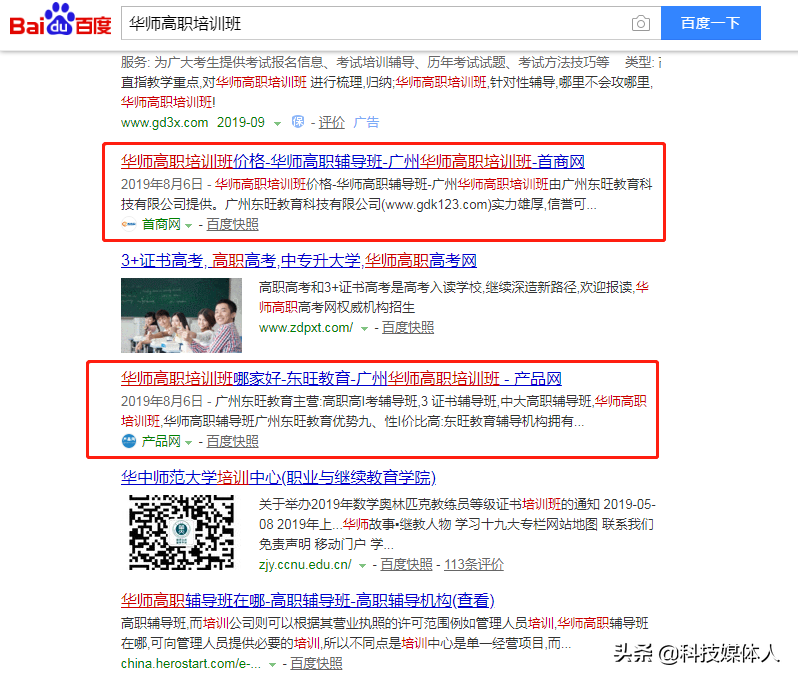Click the 百度一下 search button

pos(710,23)
